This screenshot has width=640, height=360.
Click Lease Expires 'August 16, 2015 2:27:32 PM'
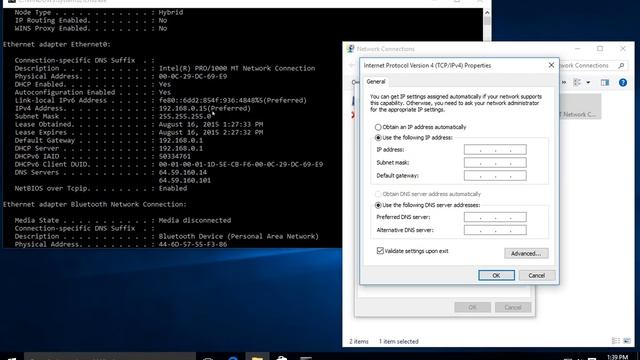point(211,133)
